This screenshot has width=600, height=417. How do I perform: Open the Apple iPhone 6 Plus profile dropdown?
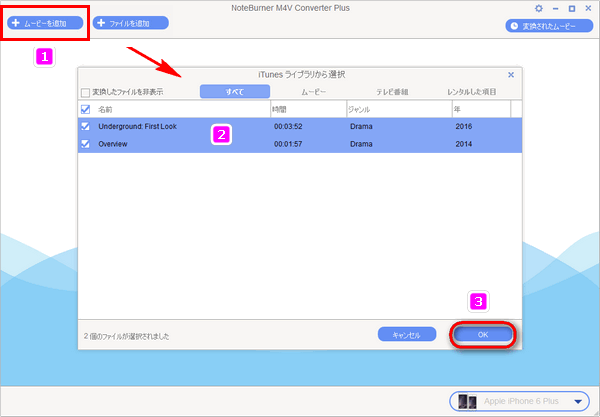pos(520,401)
